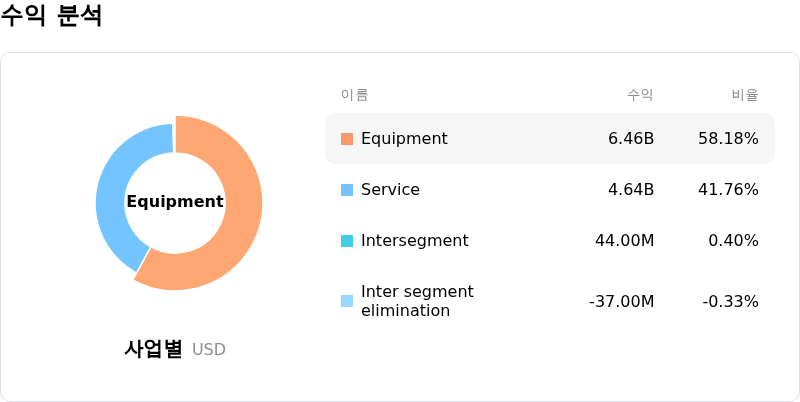Screen dimensions: 800x402
Task: Select the Service row name
Action: pyautogui.click(x=390, y=190)
